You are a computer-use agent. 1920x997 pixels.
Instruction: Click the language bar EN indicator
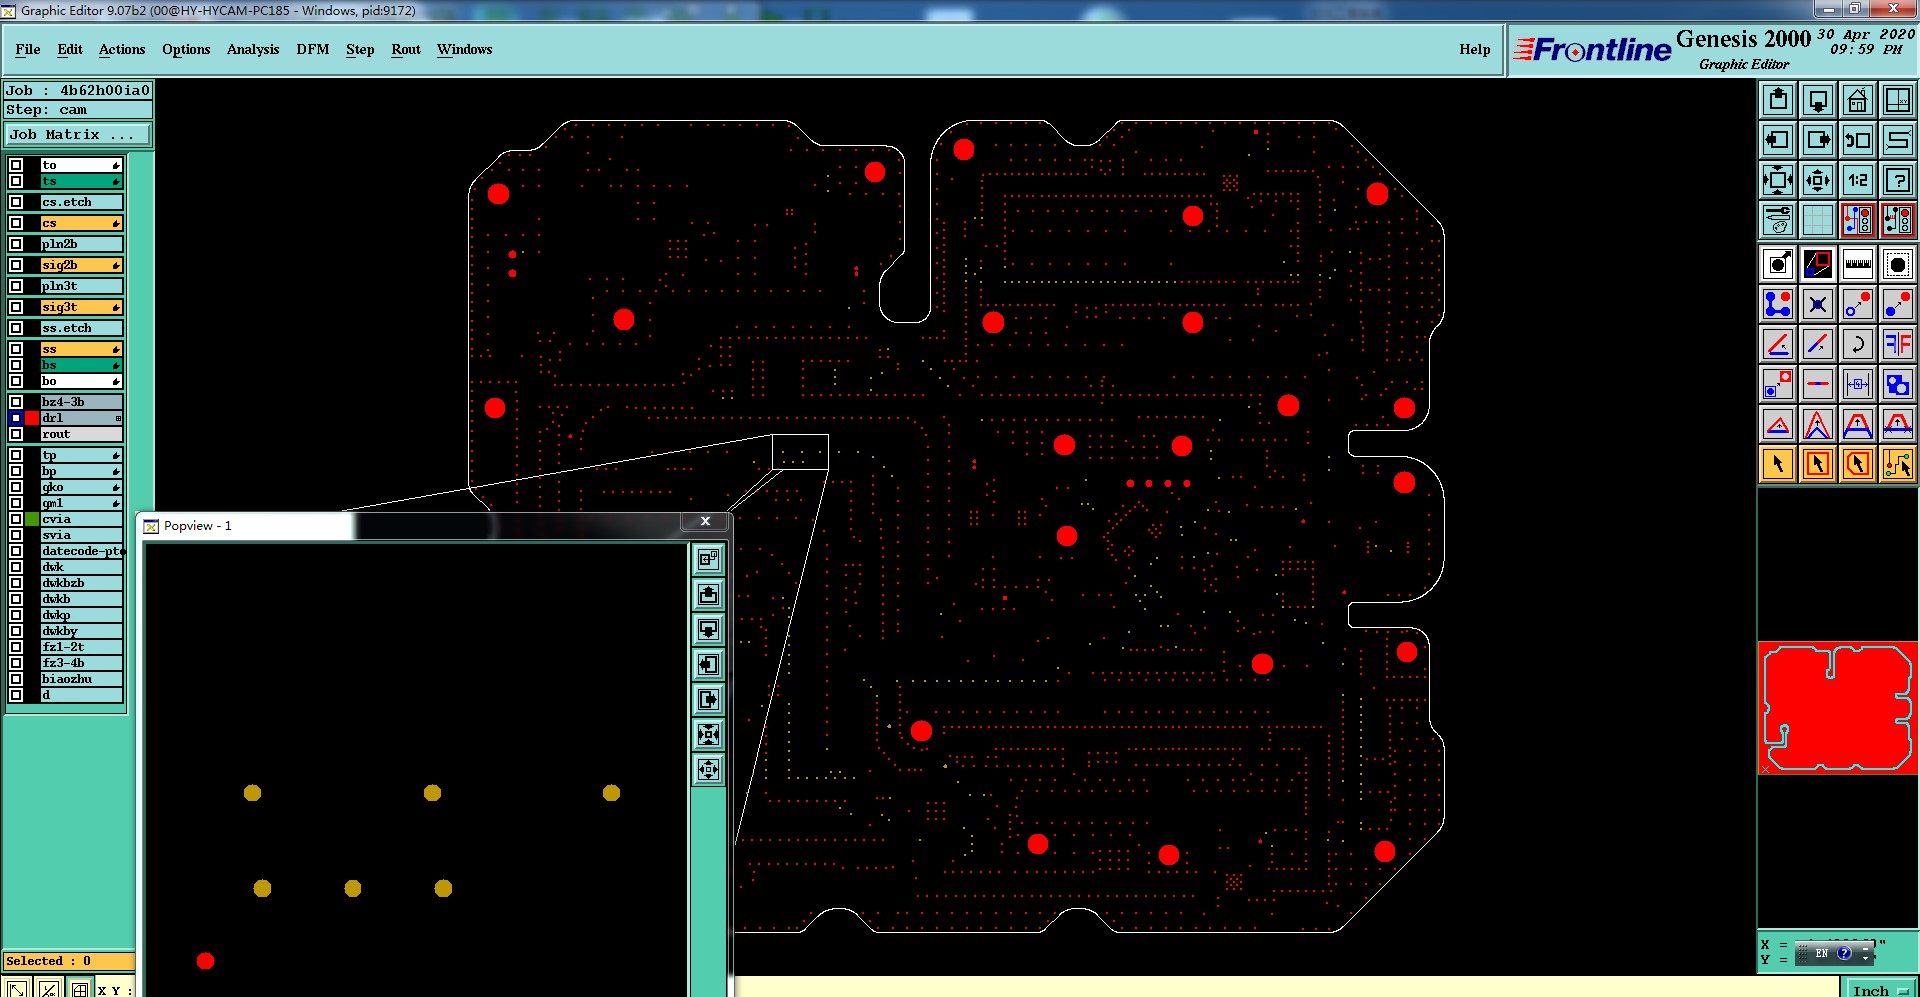1822,954
